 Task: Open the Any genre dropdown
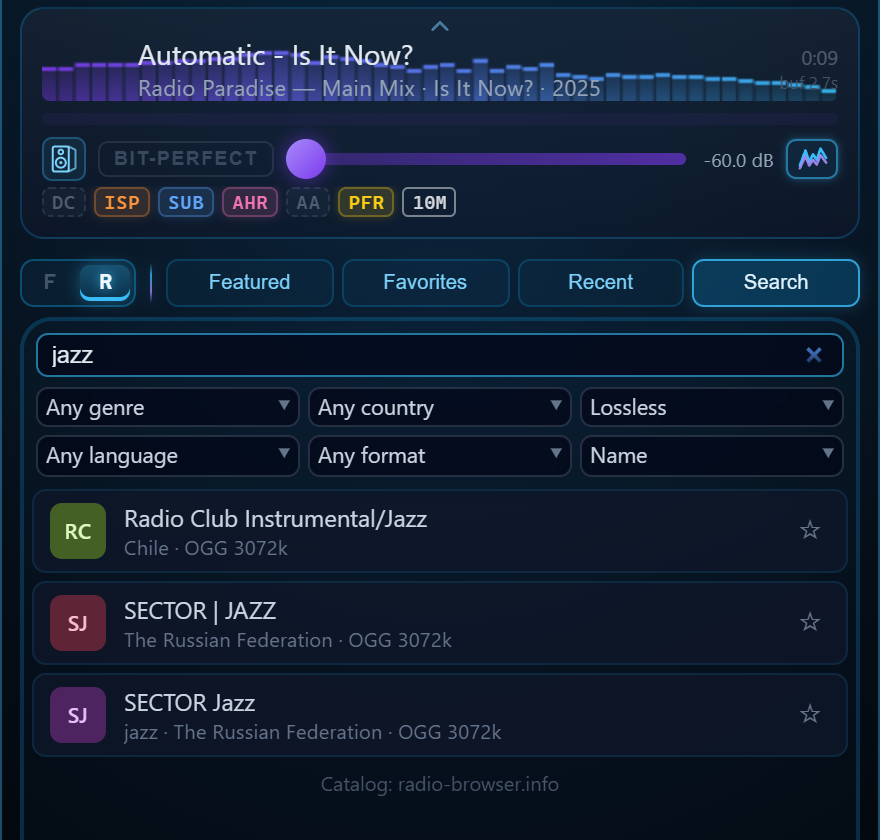point(168,407)
